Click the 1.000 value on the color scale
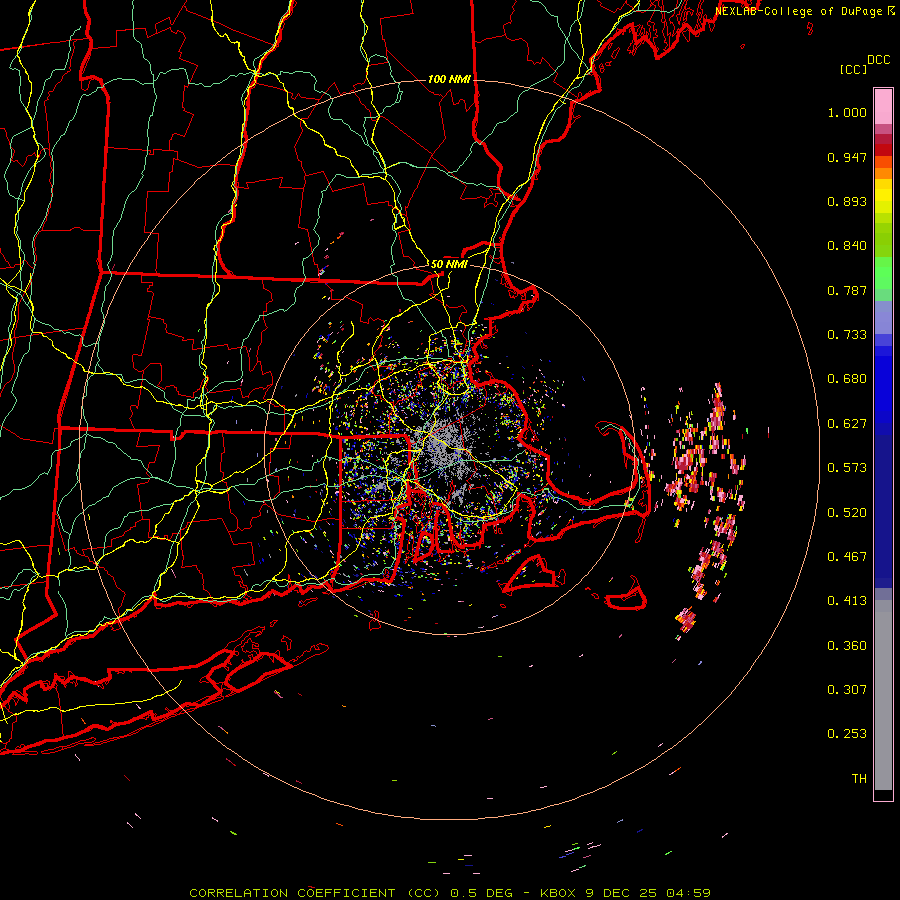The image size is (900, 900). tap(847, 112)
